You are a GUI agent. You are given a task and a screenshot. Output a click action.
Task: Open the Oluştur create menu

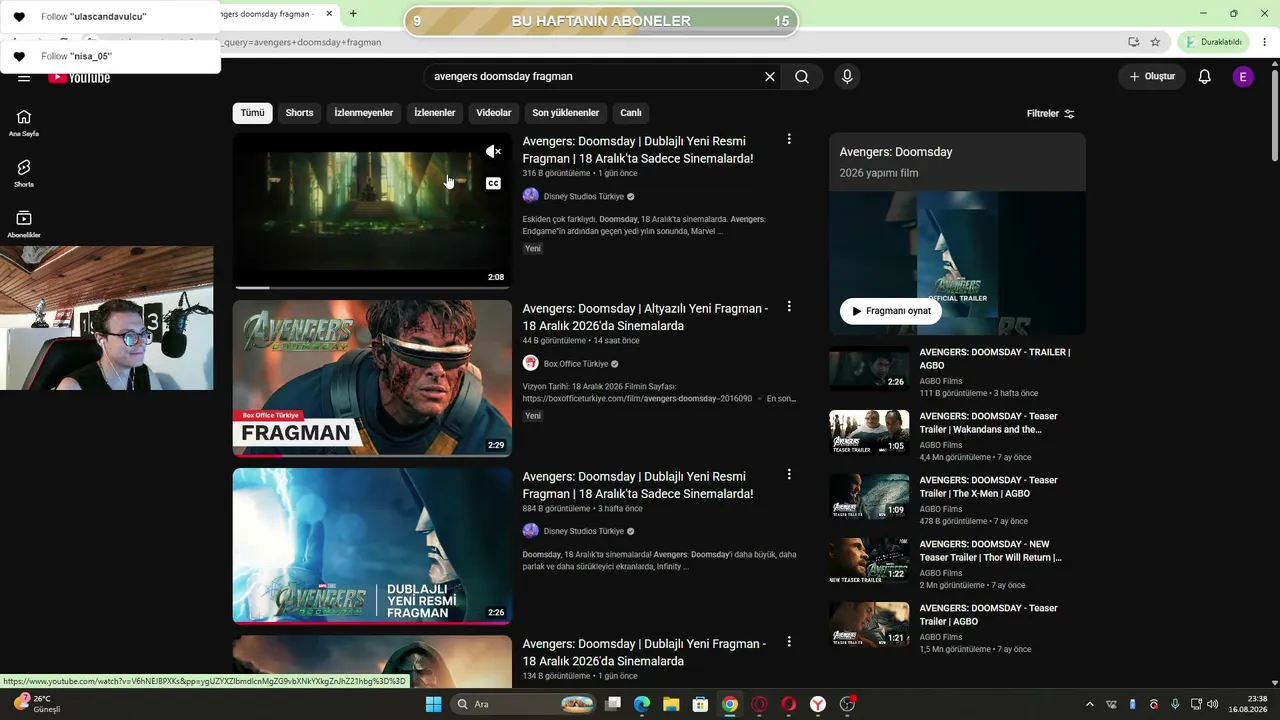tap(1152, 77)
